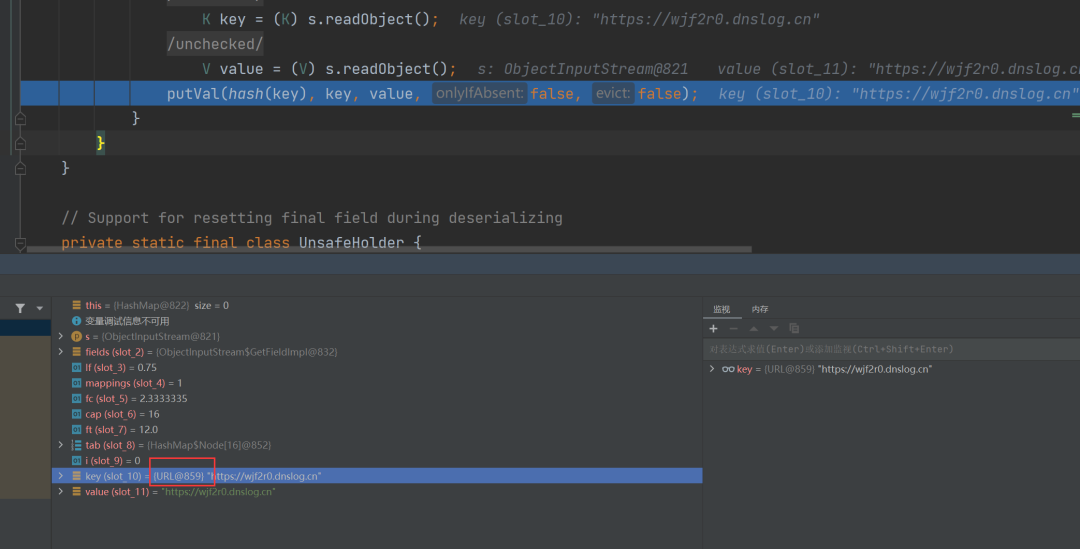Viewport: 1080px width, 549px height.
Task: Click the object icon beside fields (slot_2)
Action: pos(76,352)
